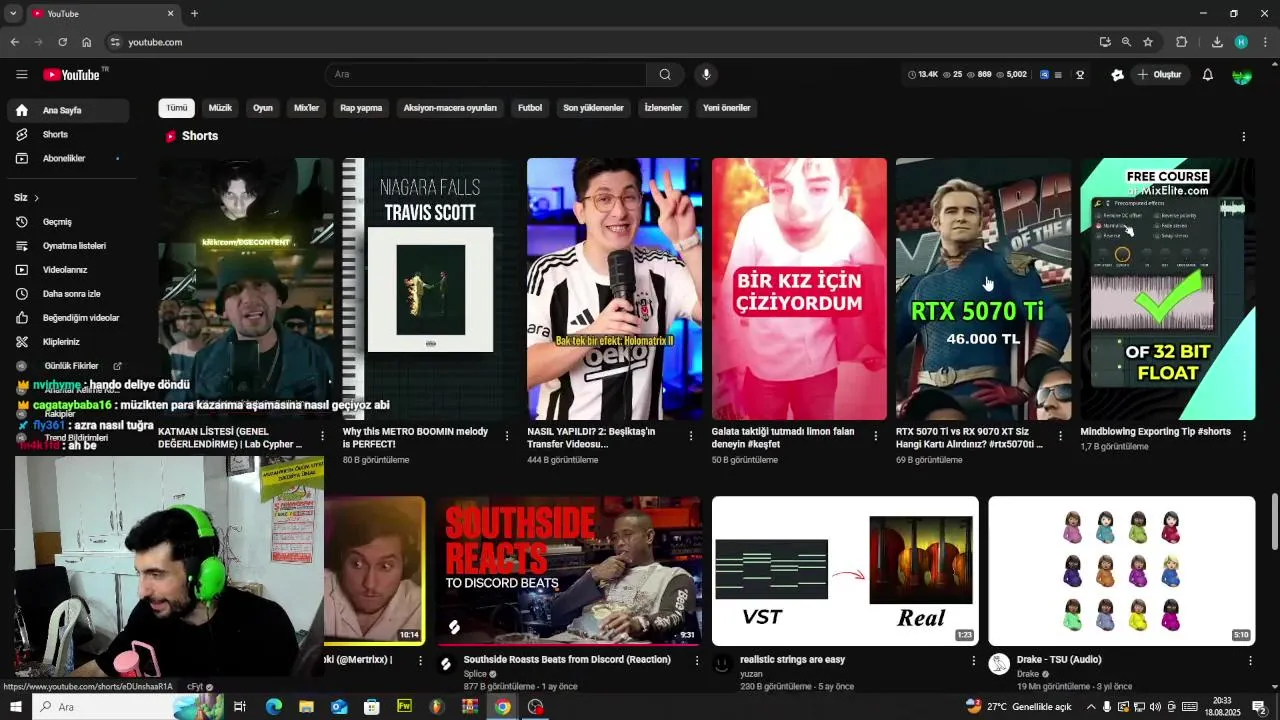This screenshot has width=1280, height=720.
Task: Select the Oyun filter chip
Action: coord(263,108)
